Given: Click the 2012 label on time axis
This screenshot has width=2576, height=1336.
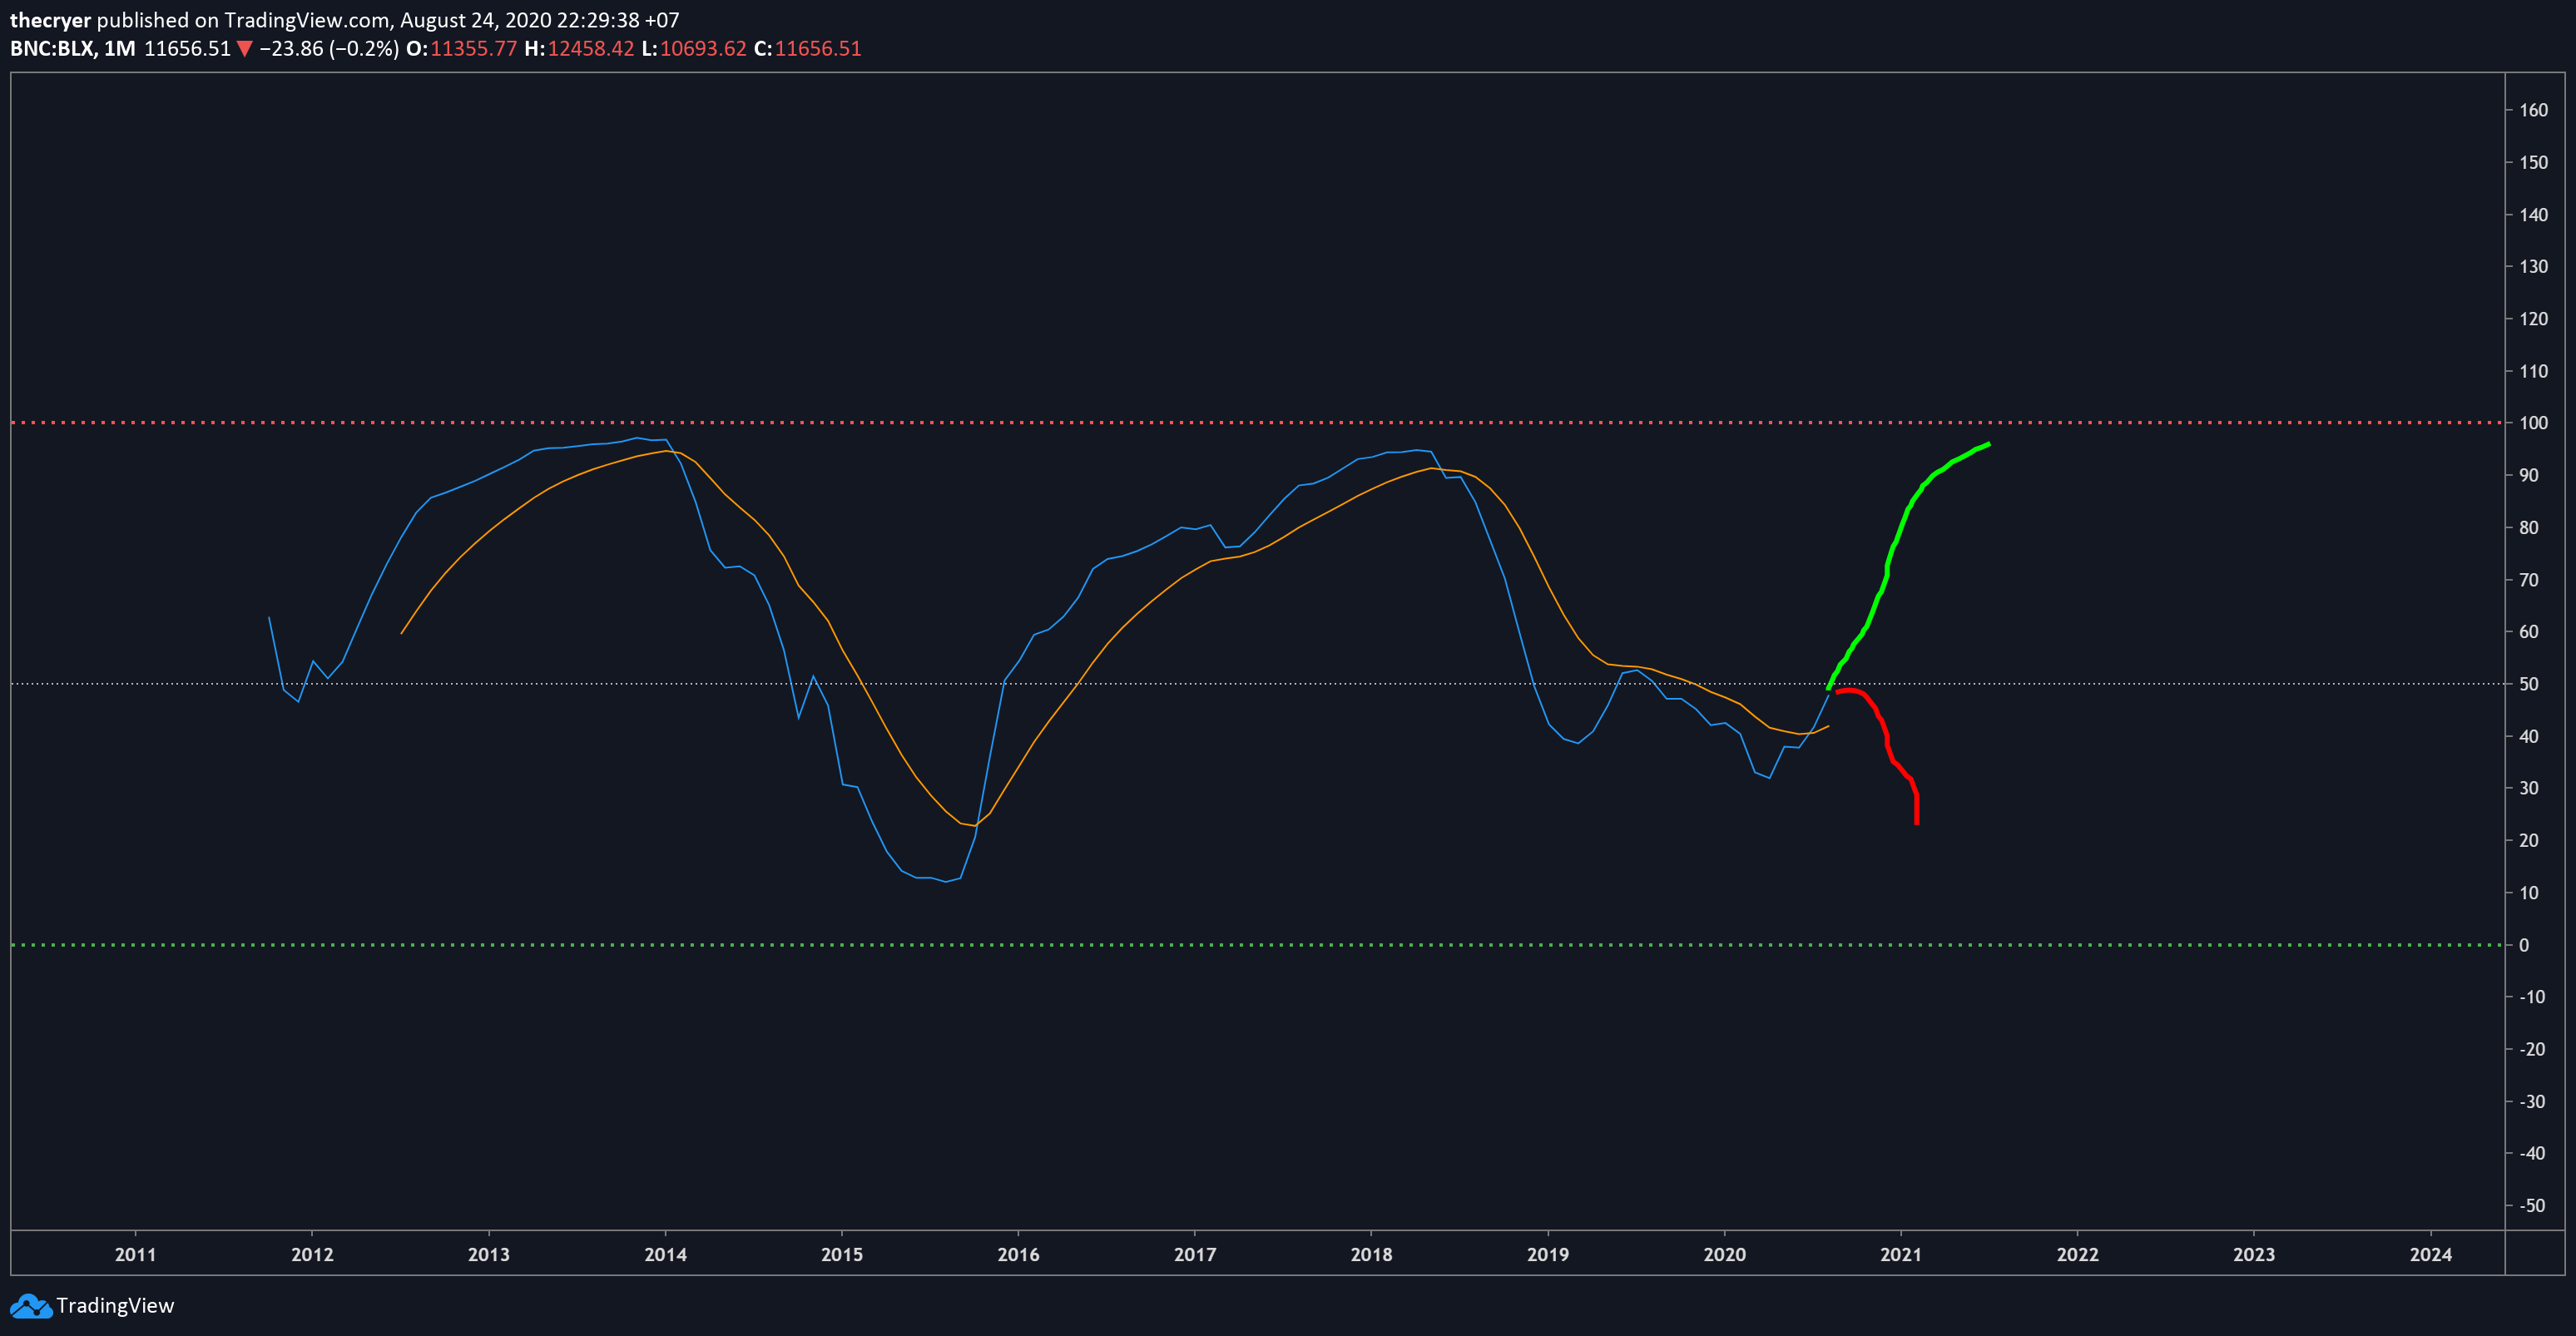Looking at the screenshot, I should pyautogui.click(x=312, y=1254).
